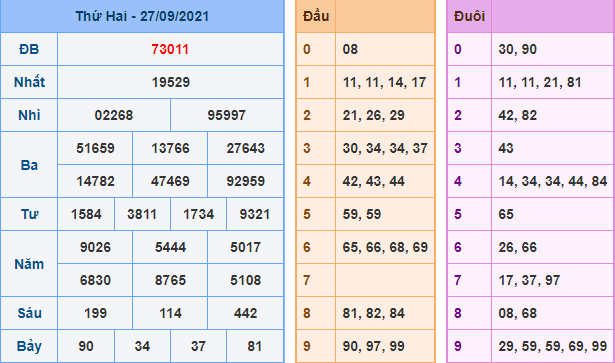
Task: Click the number 5108
Action: [246, 280]
